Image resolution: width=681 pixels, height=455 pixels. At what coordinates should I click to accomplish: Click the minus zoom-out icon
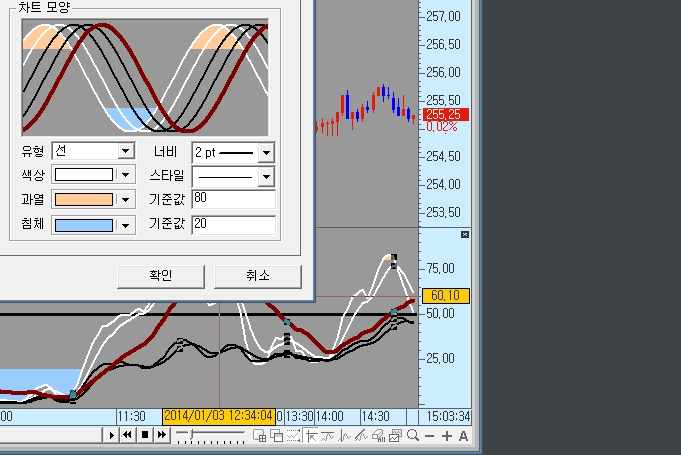pos(430,436)
